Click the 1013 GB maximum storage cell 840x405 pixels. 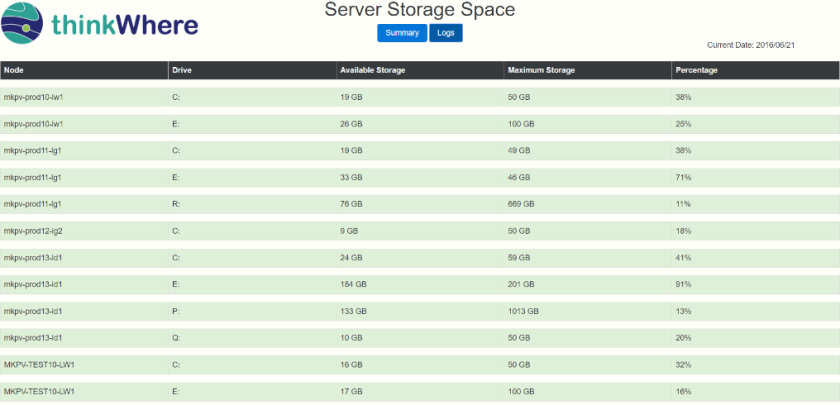click(x=588, y=311)
